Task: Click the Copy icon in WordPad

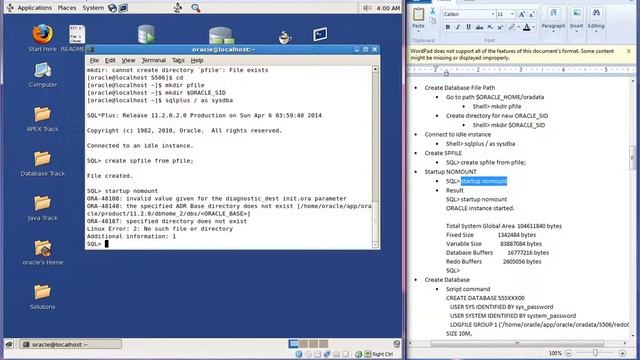Action: (x=433, y=20)
